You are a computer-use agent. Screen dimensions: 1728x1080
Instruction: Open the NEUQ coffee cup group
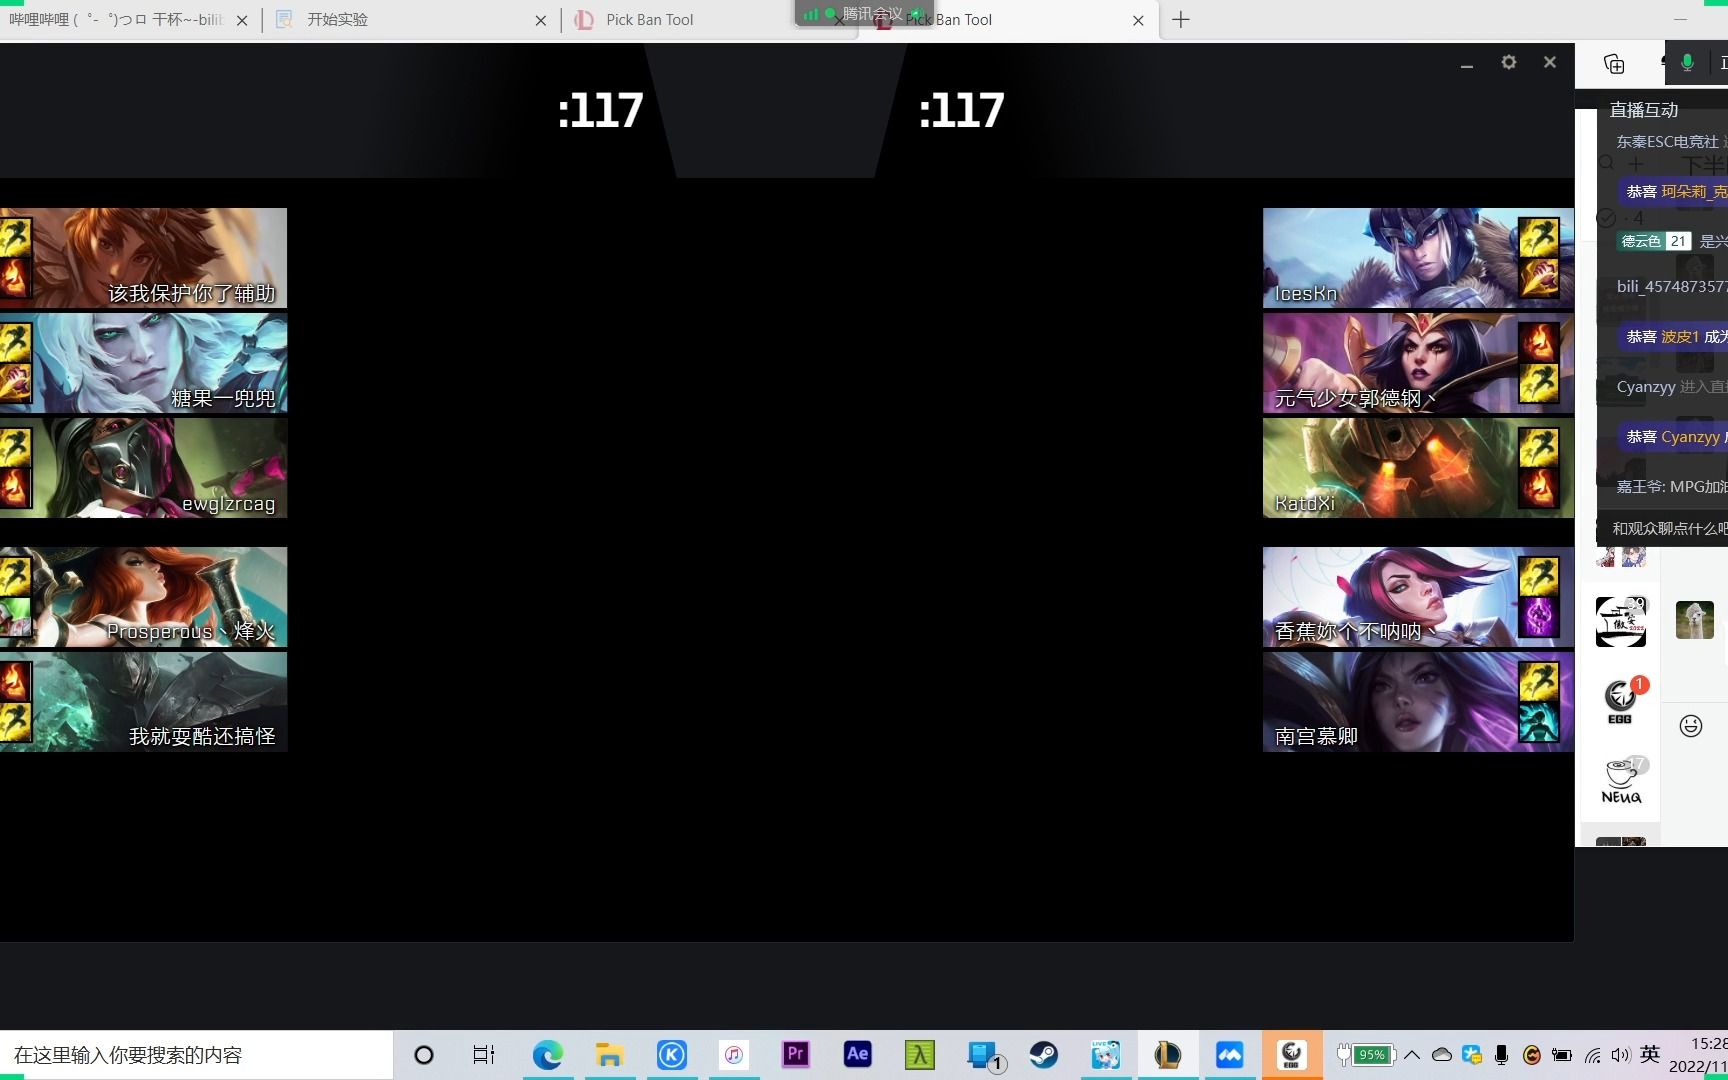1621,781
